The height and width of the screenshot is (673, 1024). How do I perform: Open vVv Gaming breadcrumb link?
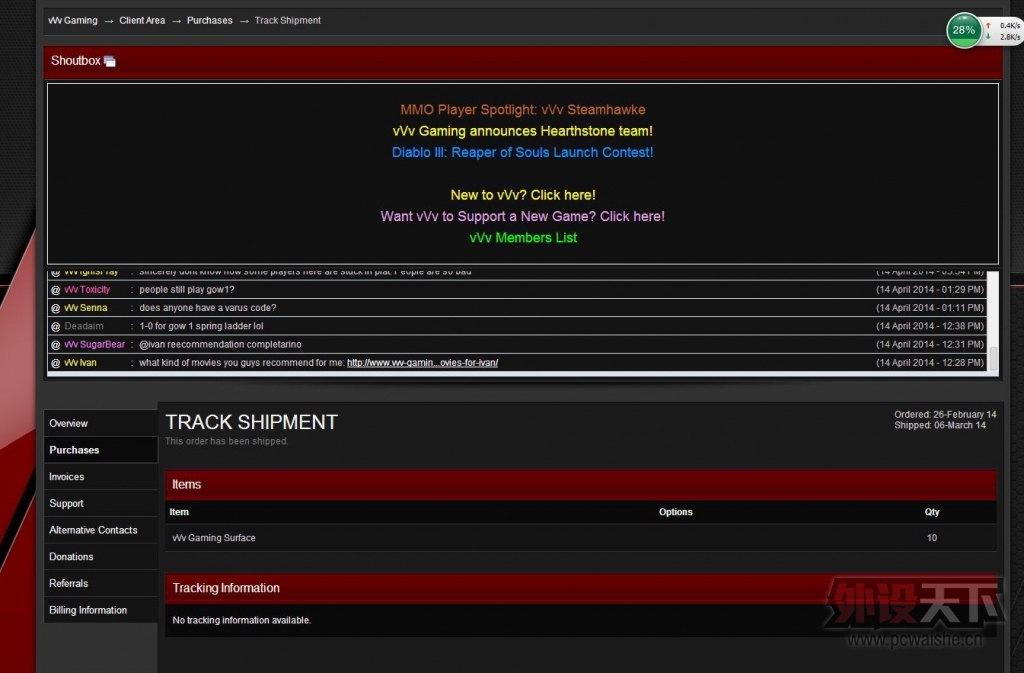[72, 20]
